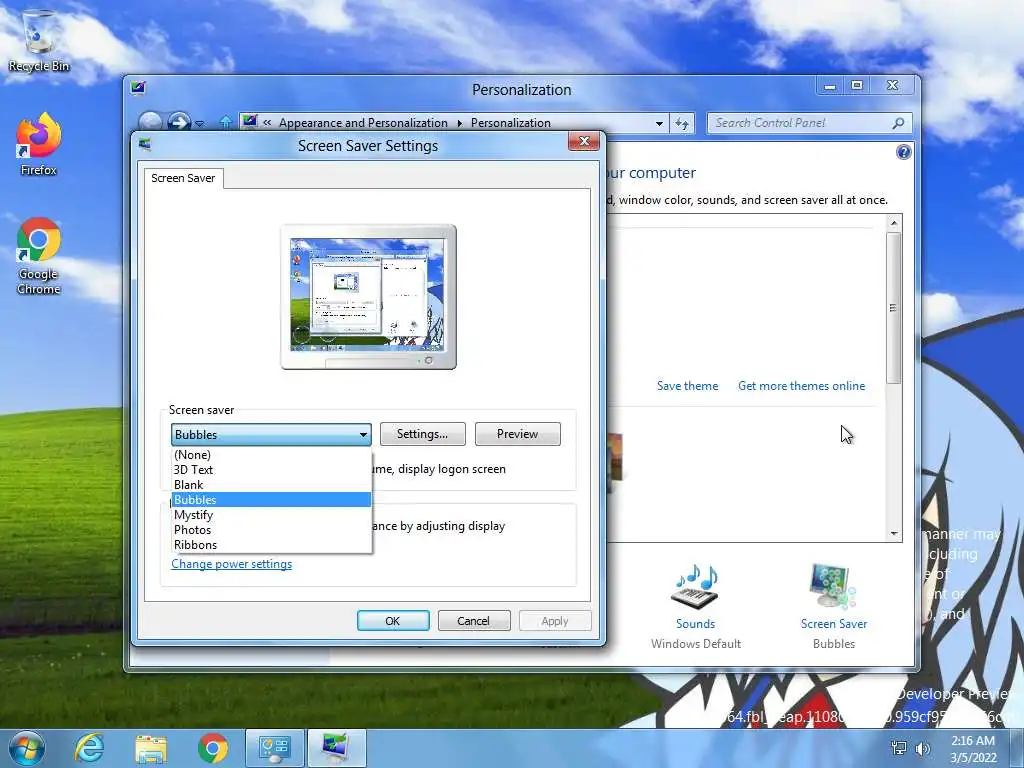Go back with Personalization back arrow
1024x768 pixels.
pos(150,122)
